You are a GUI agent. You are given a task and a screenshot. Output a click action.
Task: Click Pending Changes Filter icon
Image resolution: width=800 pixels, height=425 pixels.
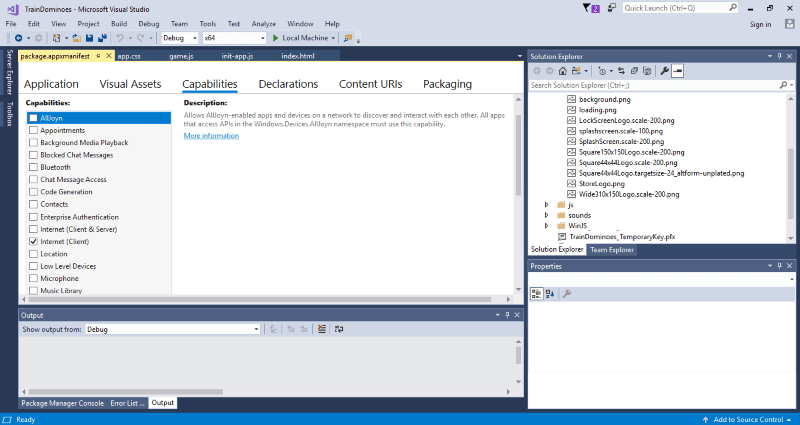coord(602,71)
